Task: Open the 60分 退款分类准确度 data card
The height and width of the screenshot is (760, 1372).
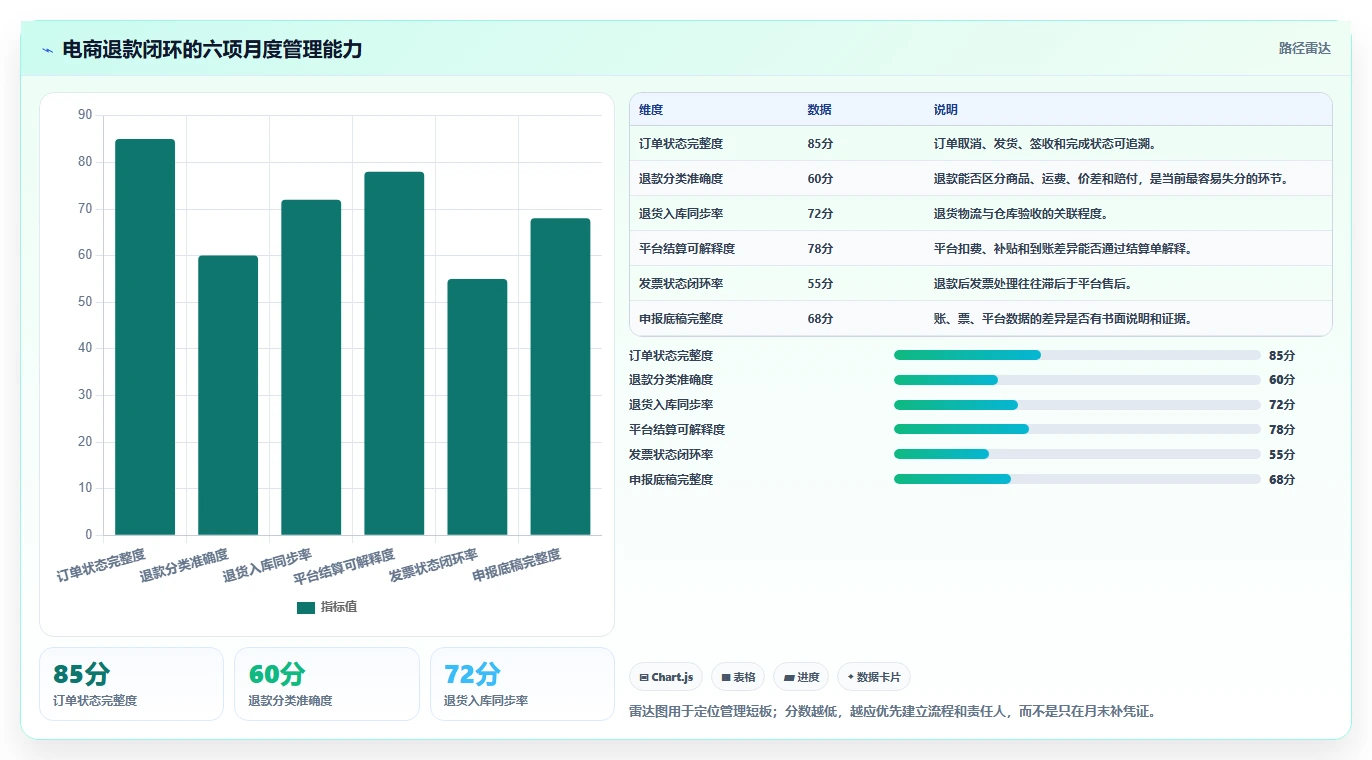Action: pos(327,684)
